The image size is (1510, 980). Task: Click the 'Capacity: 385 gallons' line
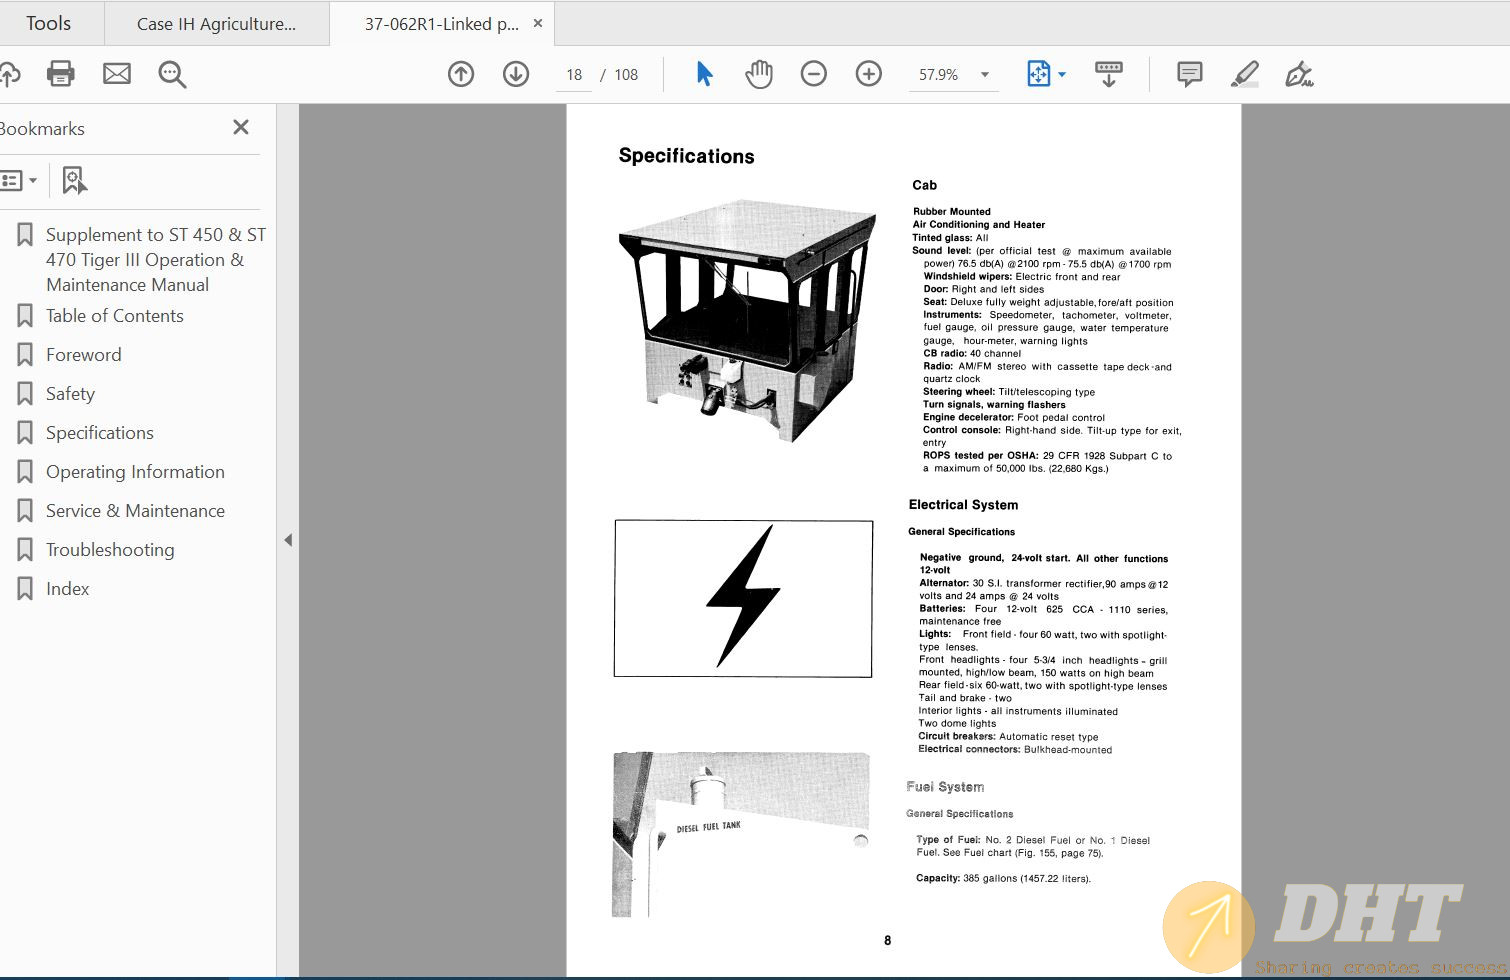coord(1003,878)
